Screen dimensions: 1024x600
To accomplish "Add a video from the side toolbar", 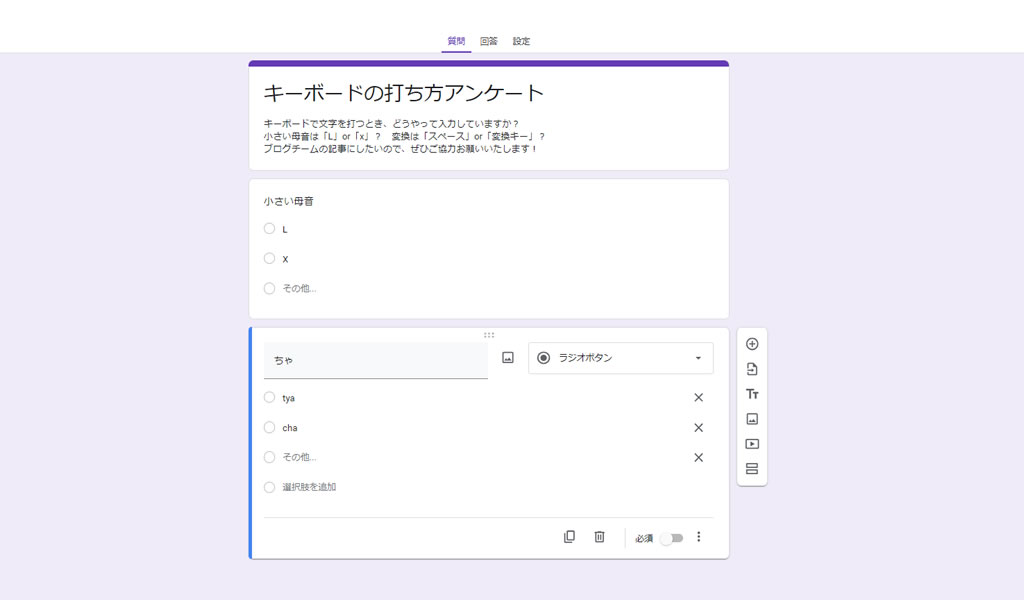I will click(752, 444).
